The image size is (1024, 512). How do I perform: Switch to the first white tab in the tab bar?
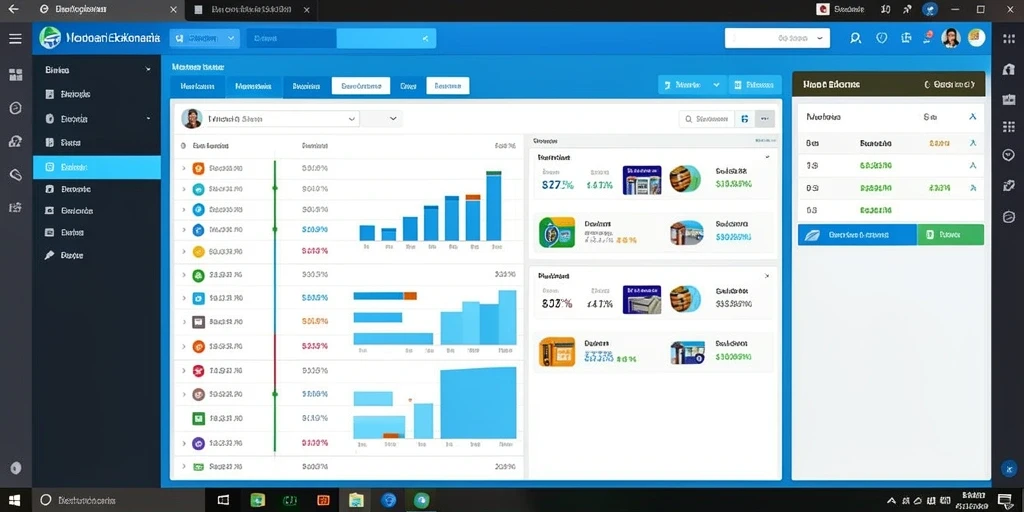coord(360,86)
